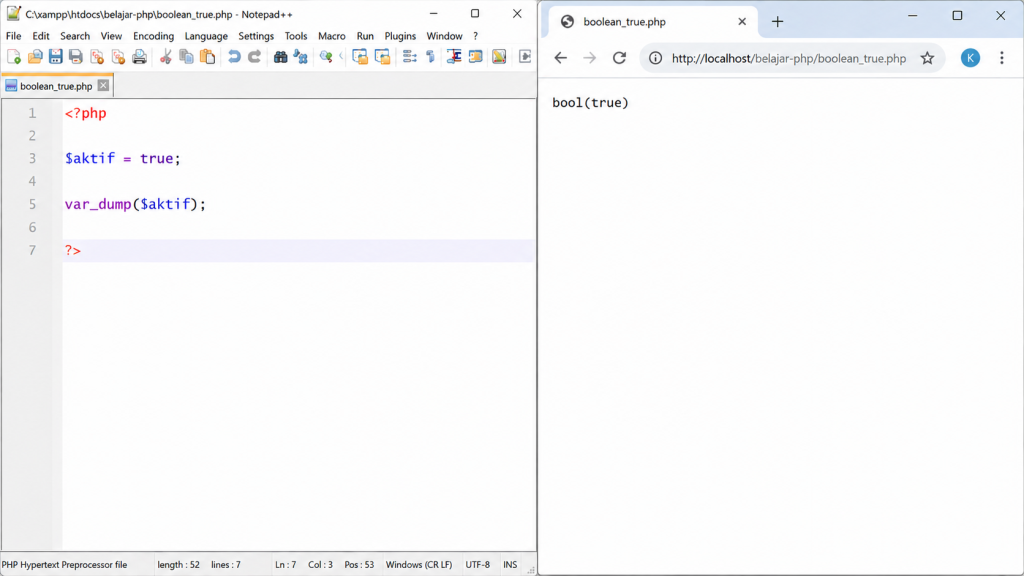Open the Settings menu
Screen dimensions: 1024x576
(x=256, y=36)
